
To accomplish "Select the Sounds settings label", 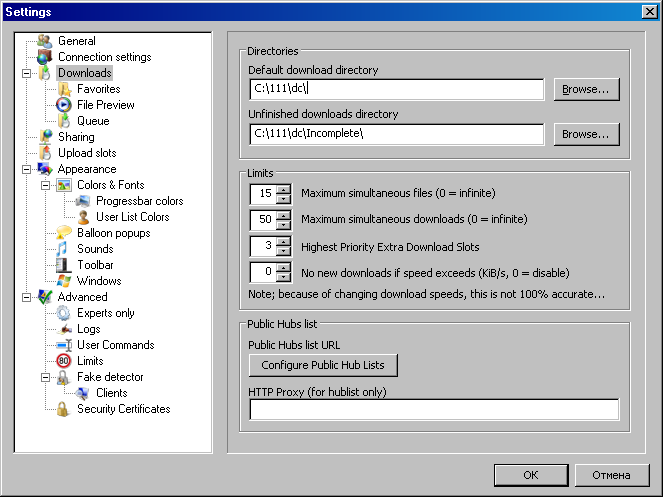I will point(95,249).
